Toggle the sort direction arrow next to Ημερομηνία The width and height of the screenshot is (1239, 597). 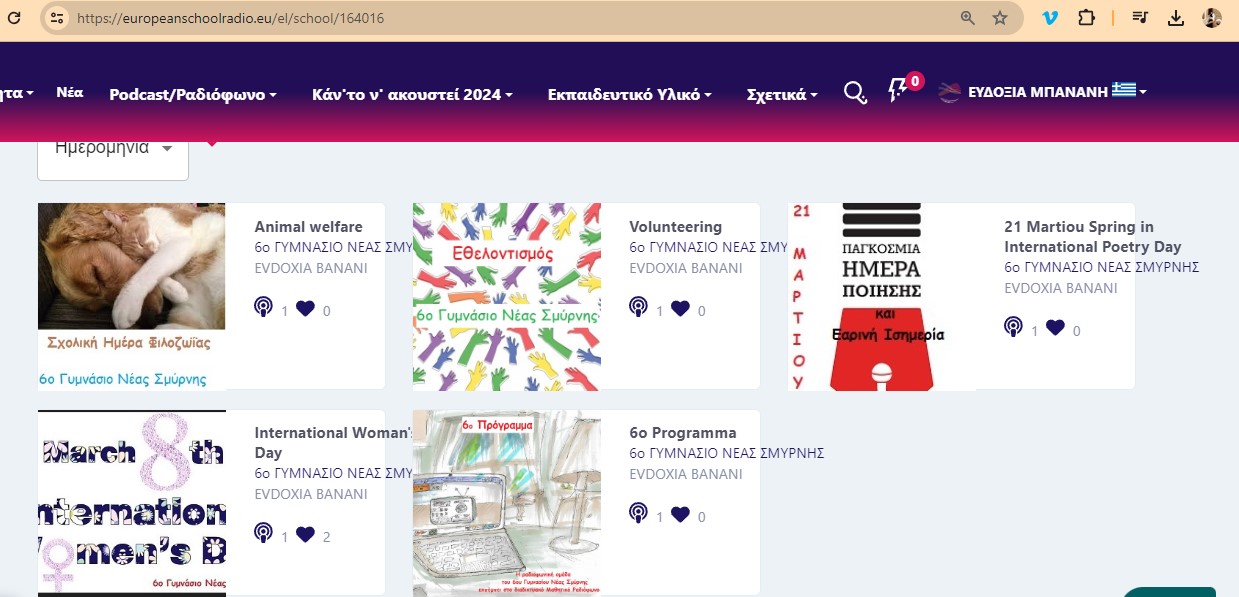point(212,145)
